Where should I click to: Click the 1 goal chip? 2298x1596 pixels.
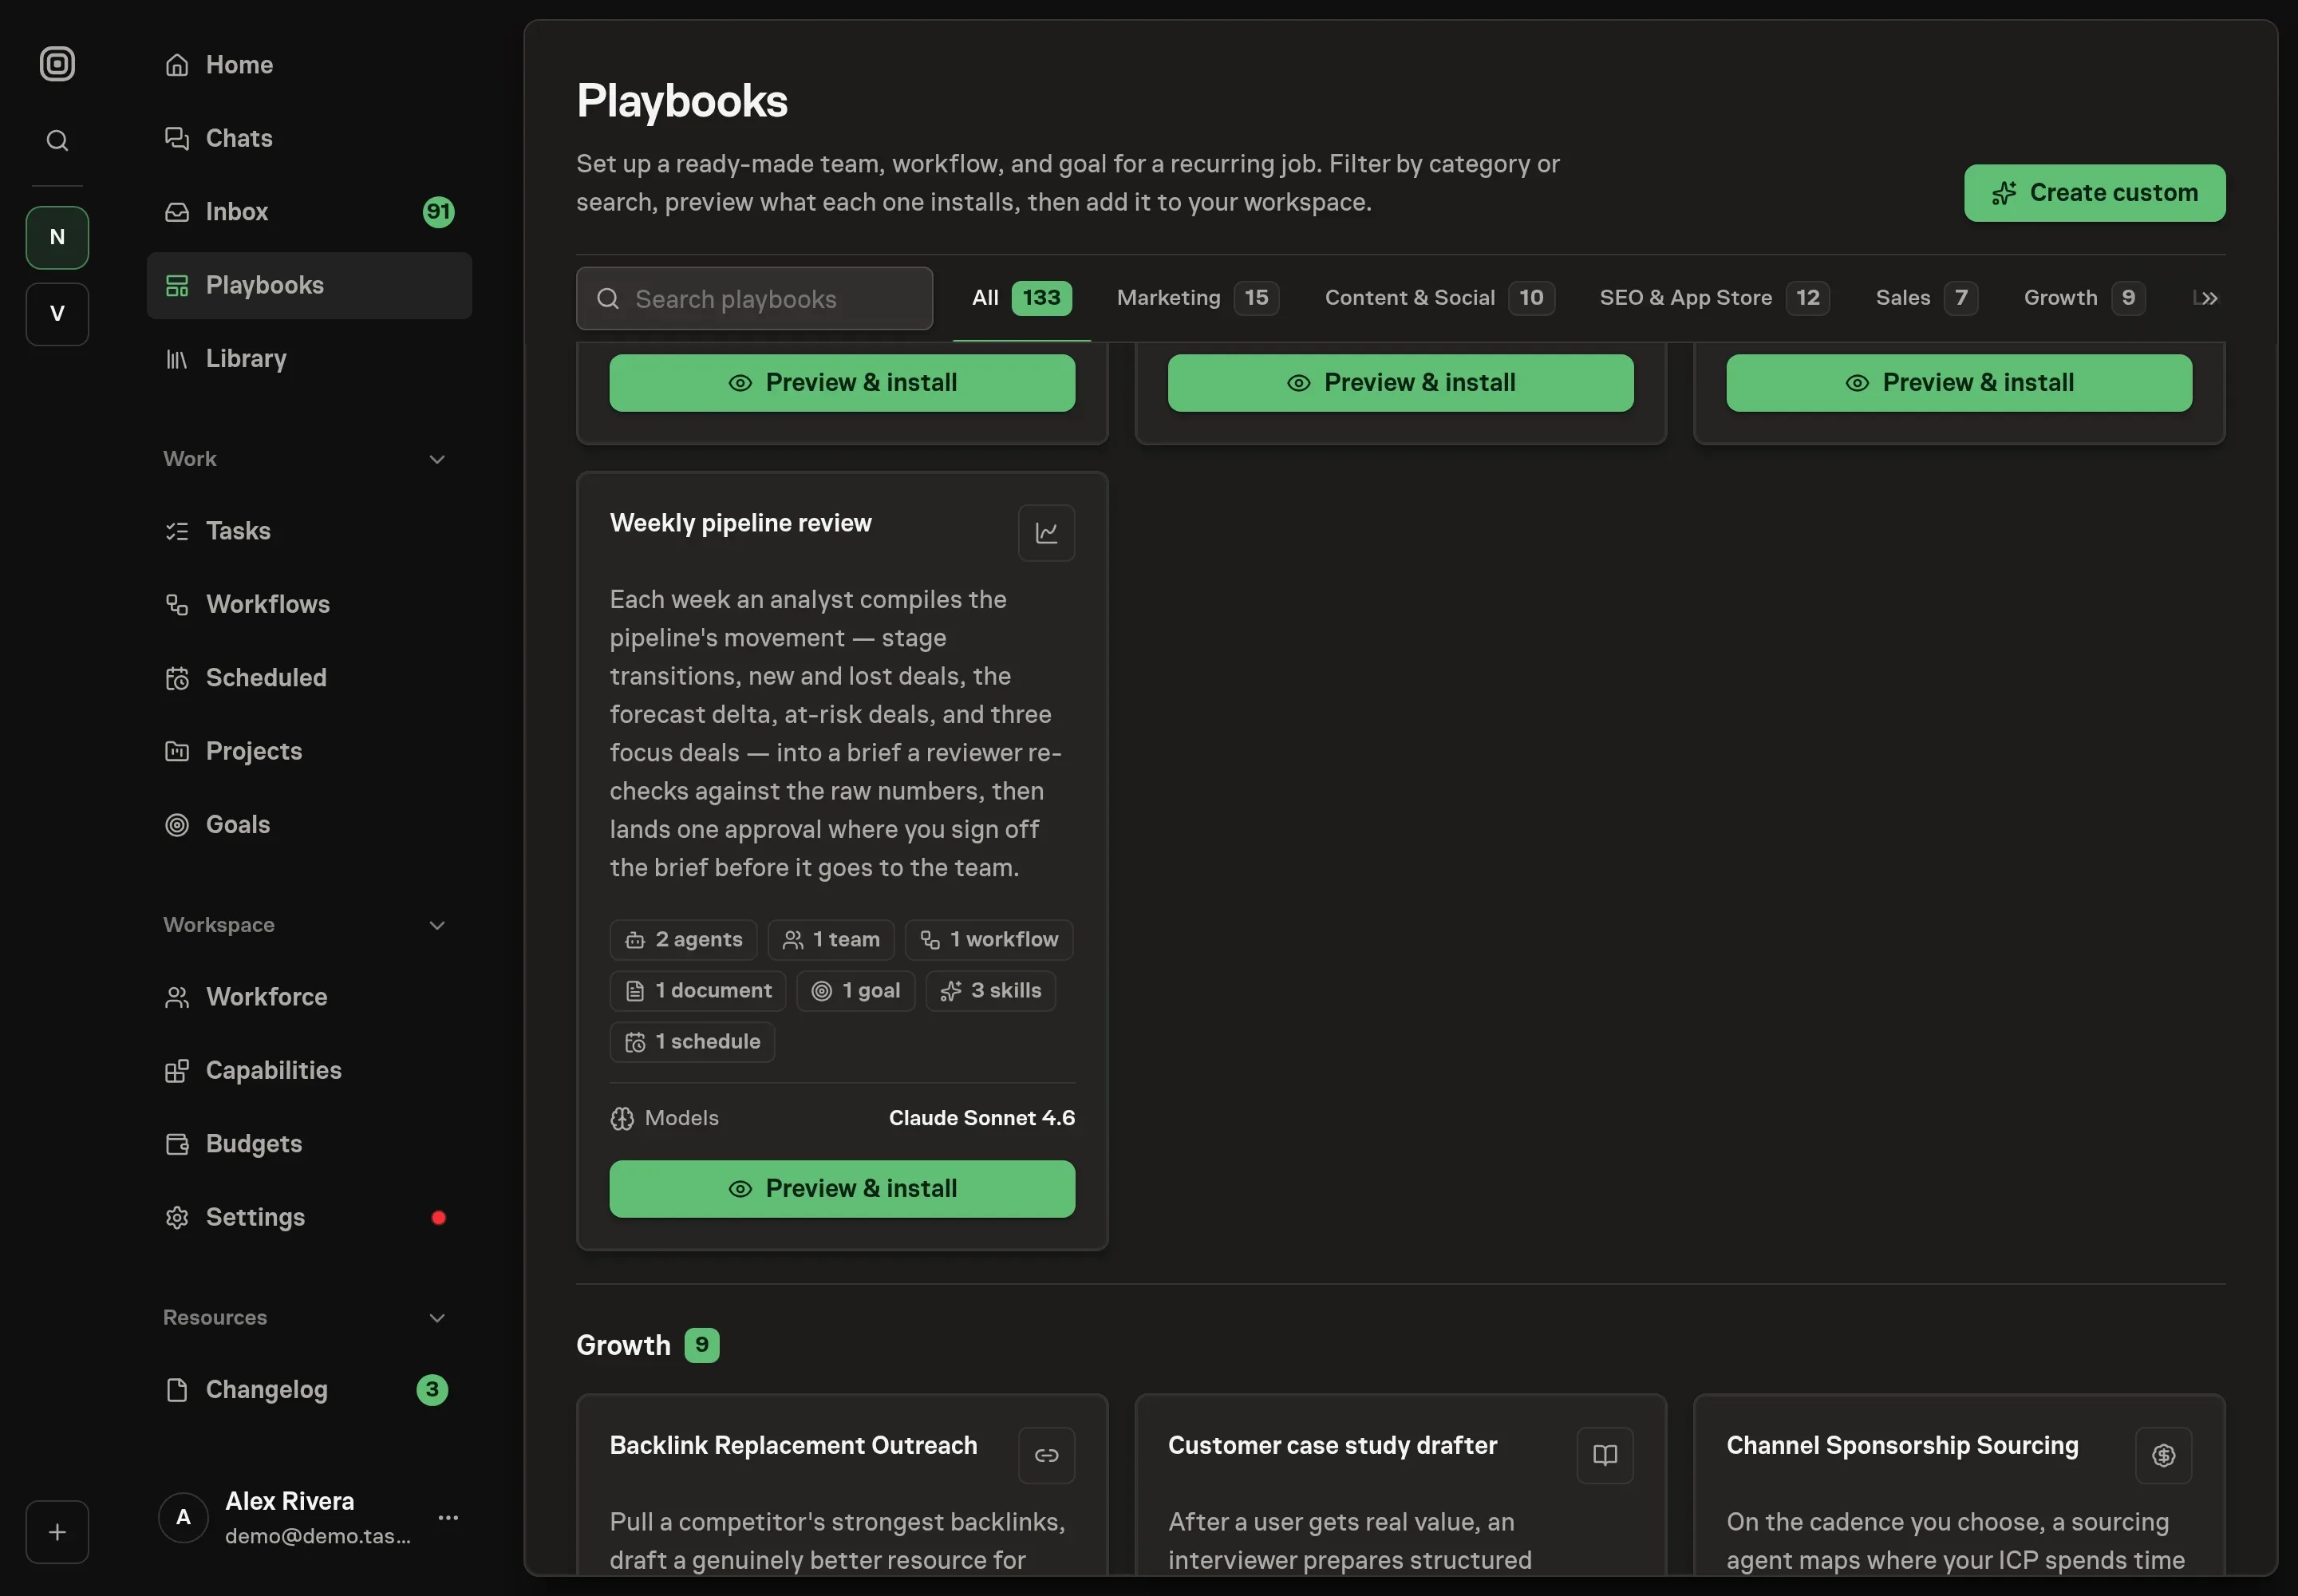[855, 991]
